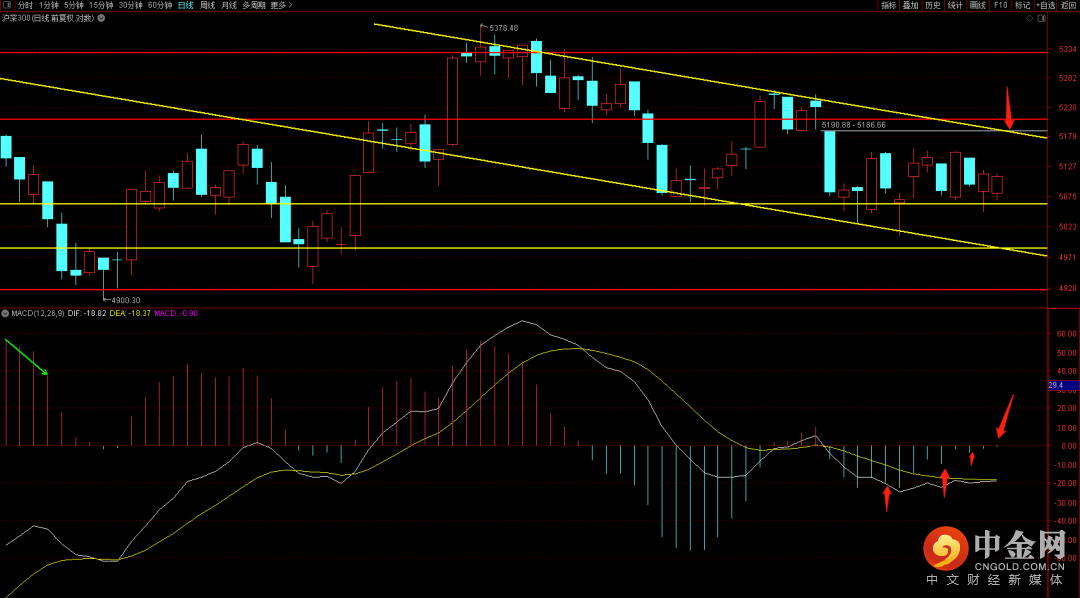The image size is (1080, 598).
Task: Open the 画线 drawing tools
Action: pyautogui.click(x=977, y=5)
